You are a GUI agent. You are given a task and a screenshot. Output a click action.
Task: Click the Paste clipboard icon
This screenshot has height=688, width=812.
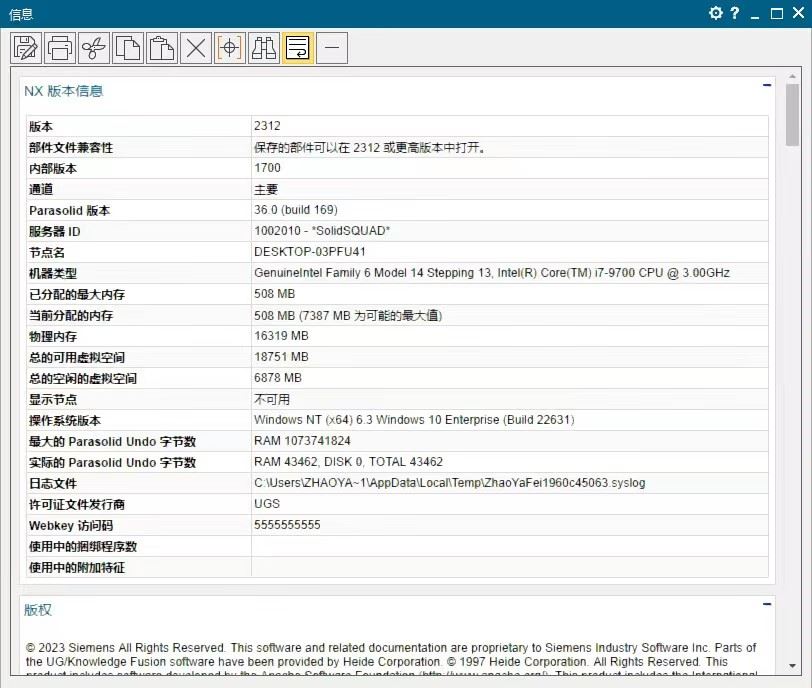(x=162, y=49)
